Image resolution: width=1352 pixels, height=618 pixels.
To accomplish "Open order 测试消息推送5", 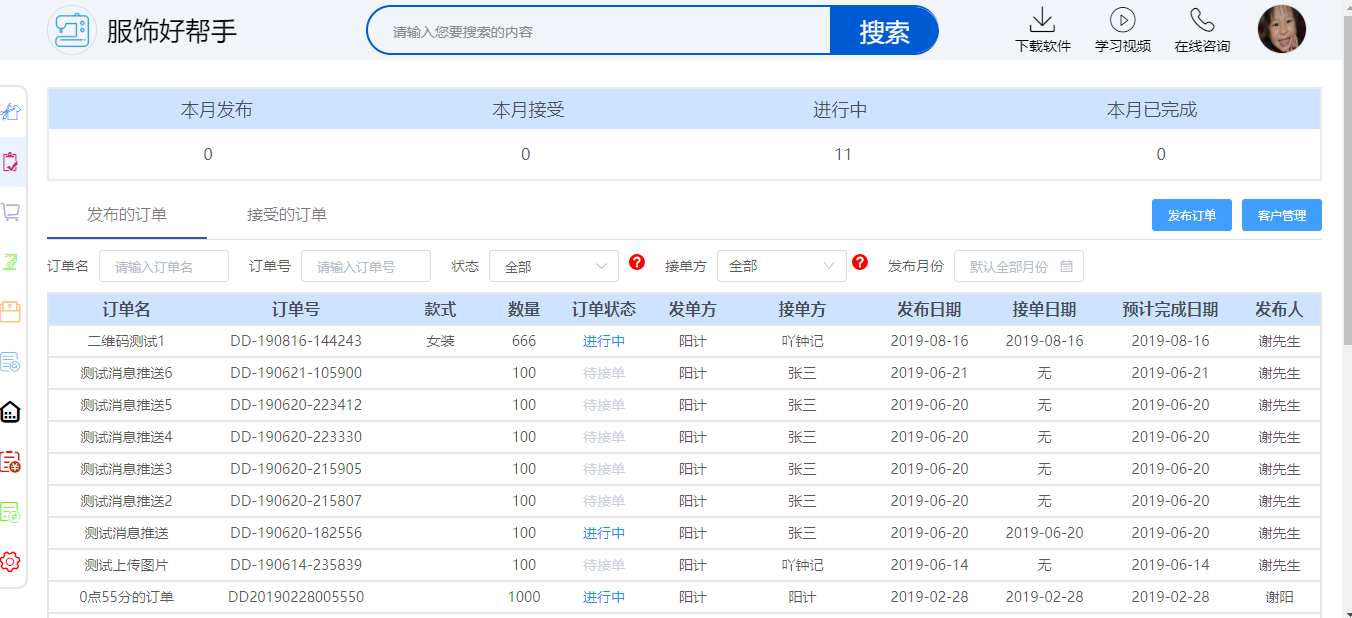I will pos(126,405).
